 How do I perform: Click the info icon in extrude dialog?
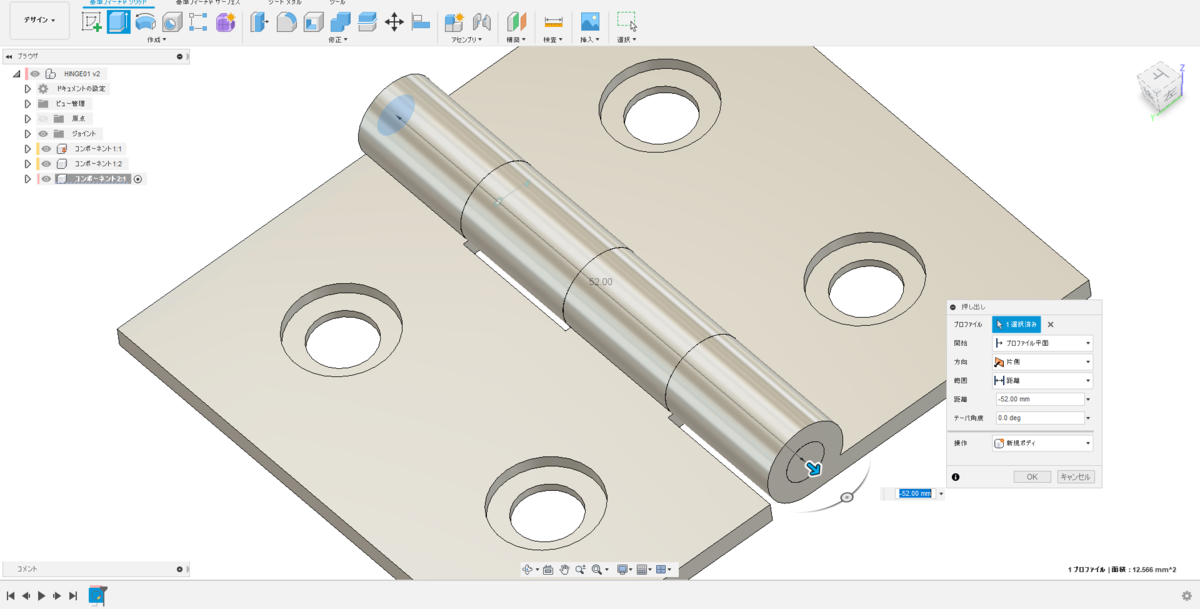(956, 477)
